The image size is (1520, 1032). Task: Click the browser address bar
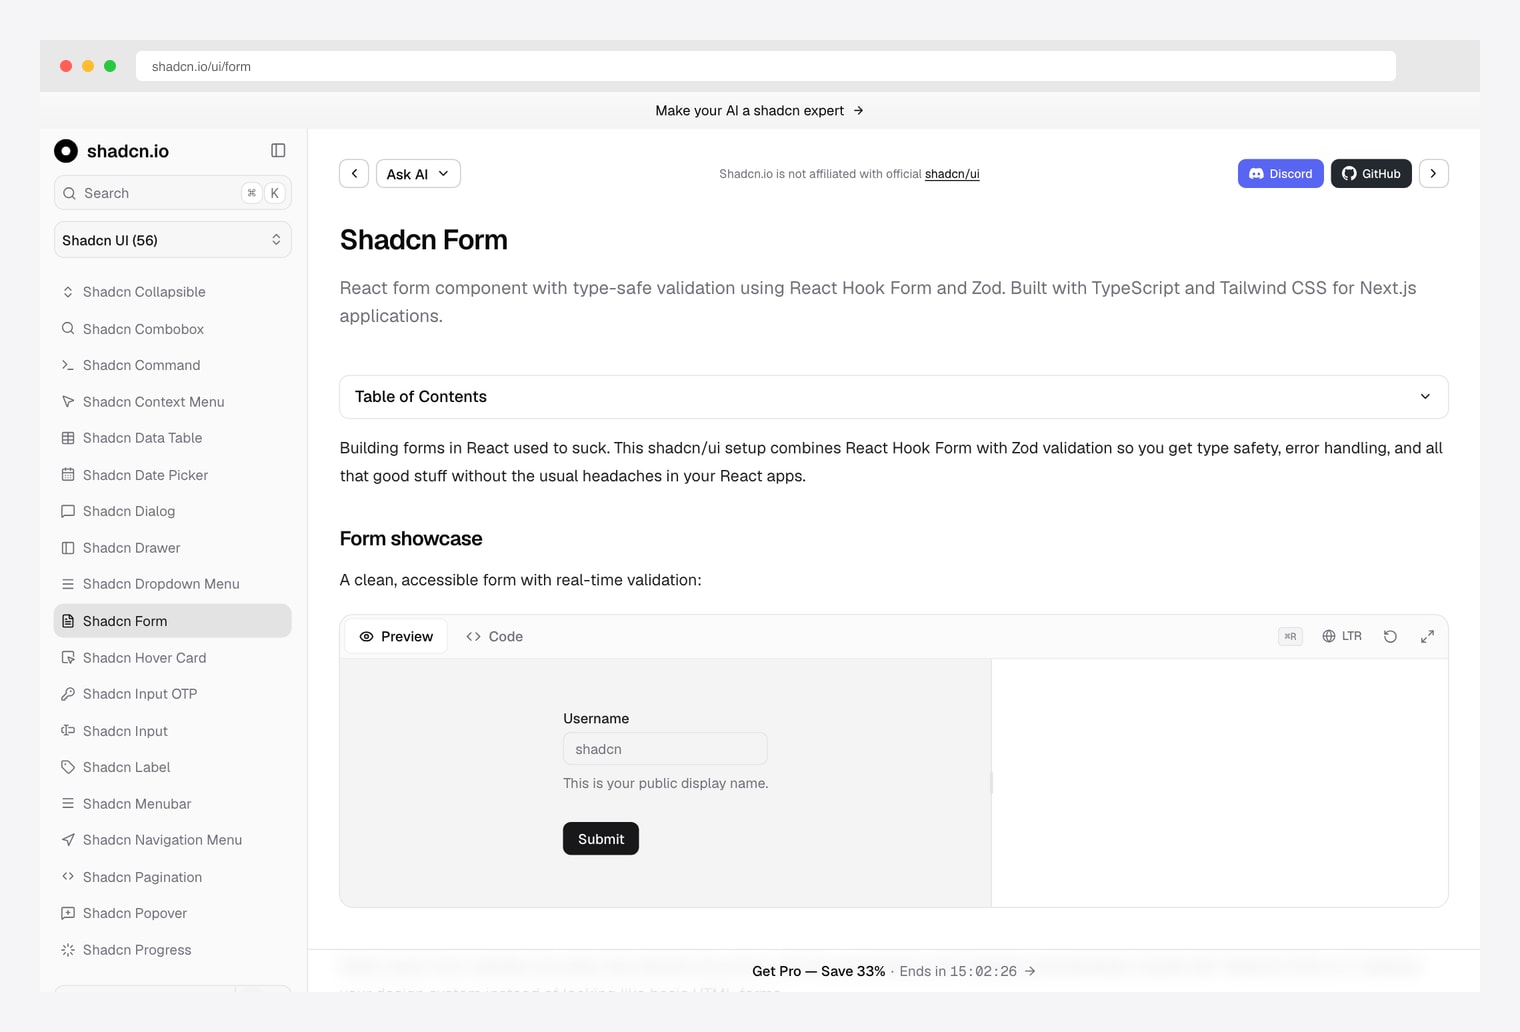point(766,66)
